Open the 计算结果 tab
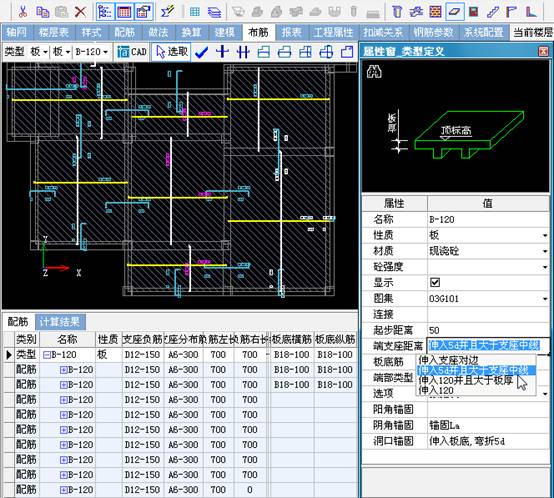The image size is (554, 498). tap(59, 322)
